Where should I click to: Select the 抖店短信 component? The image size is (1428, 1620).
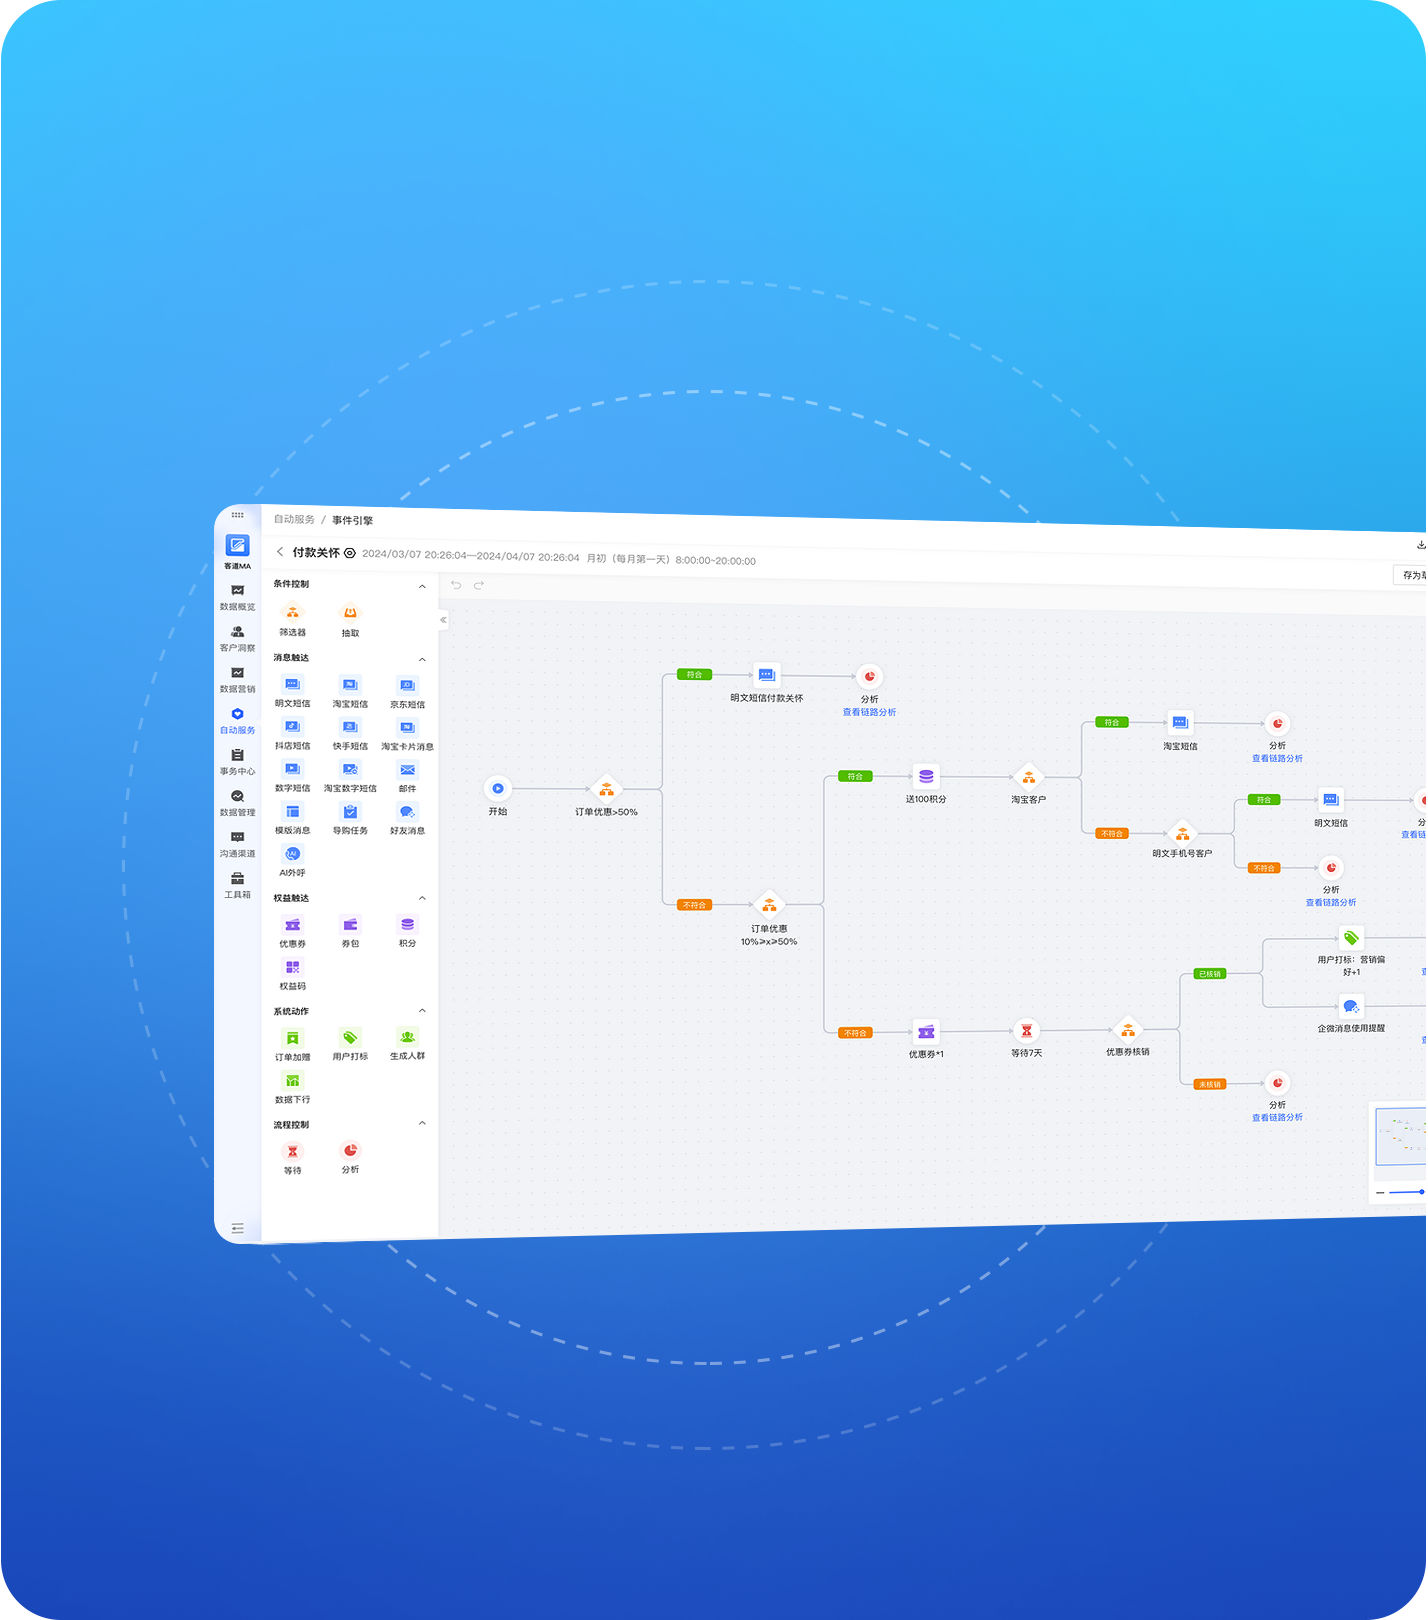(x=292, y=734)
